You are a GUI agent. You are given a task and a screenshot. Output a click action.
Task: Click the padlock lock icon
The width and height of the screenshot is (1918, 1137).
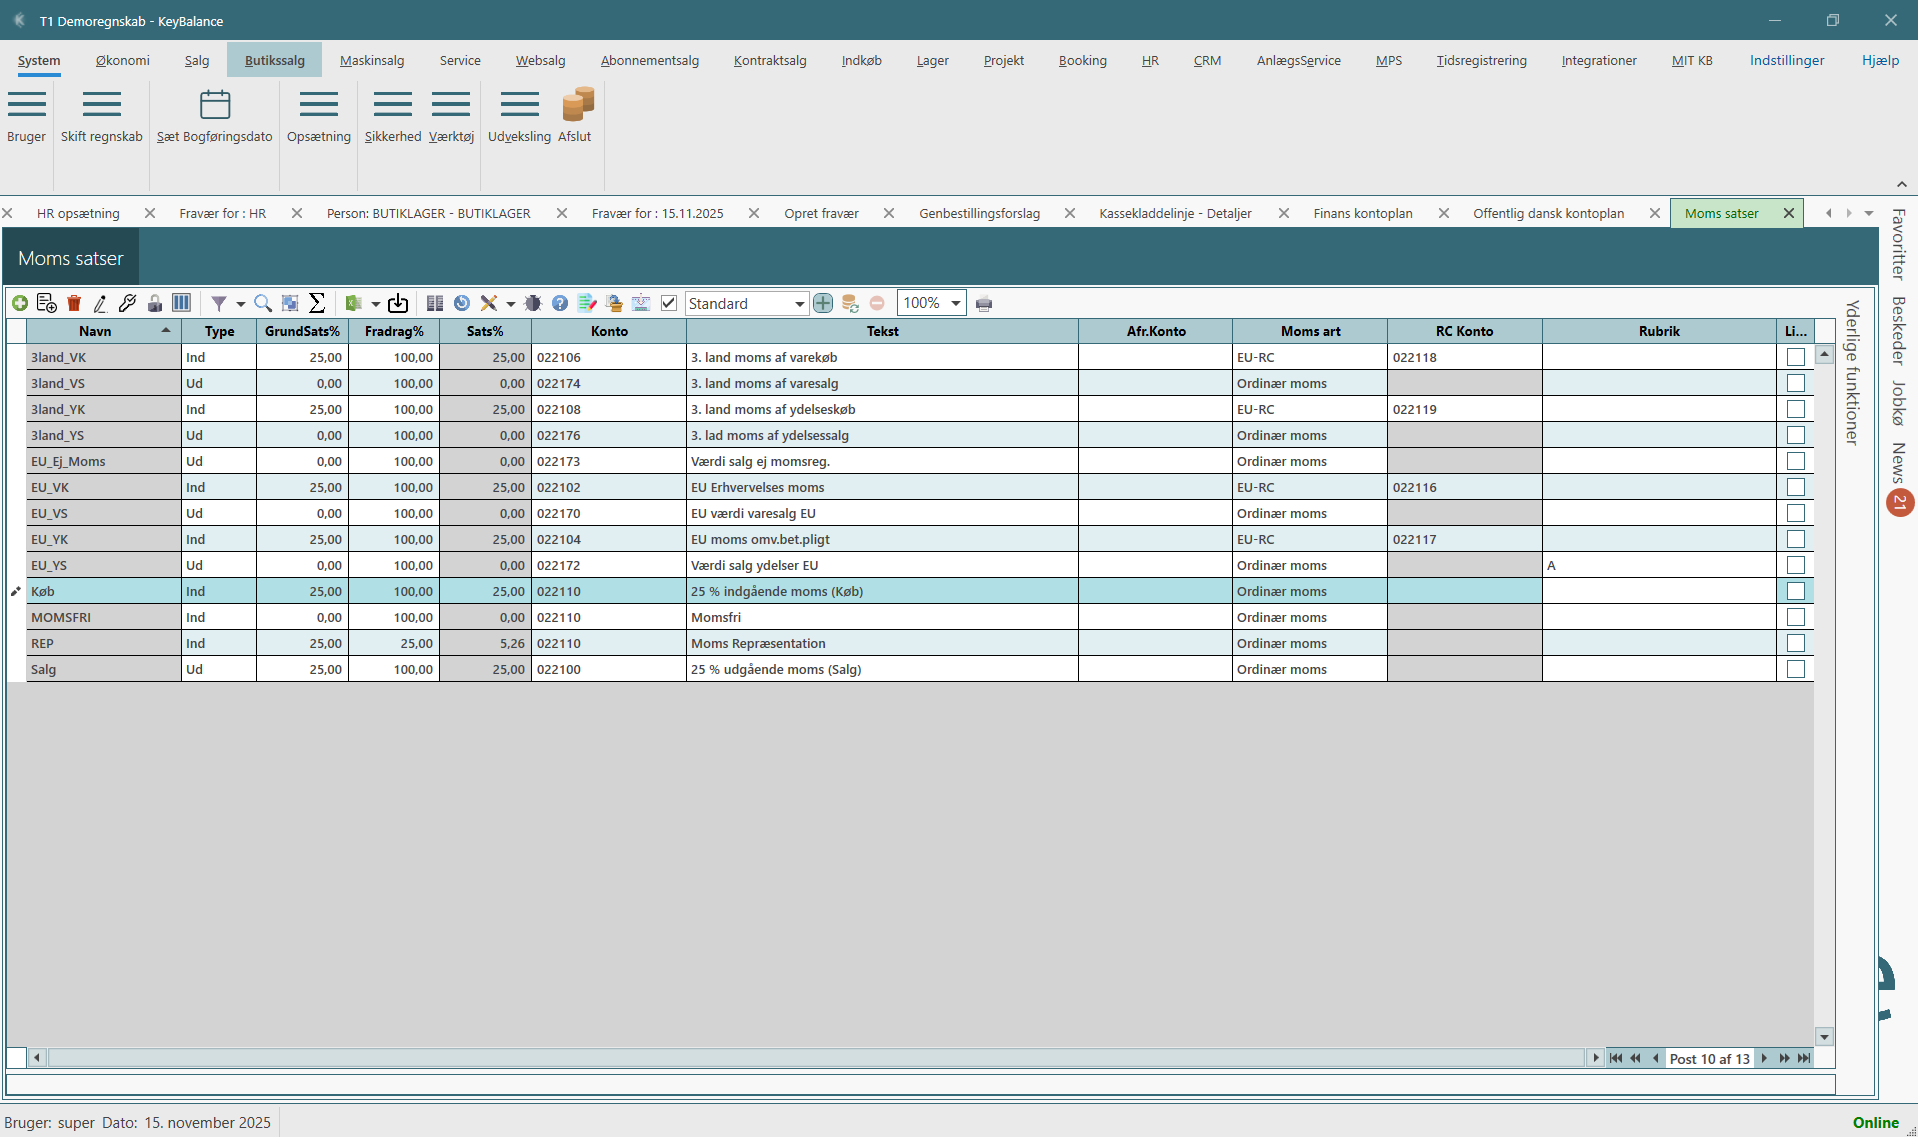(x=155, y=303)
